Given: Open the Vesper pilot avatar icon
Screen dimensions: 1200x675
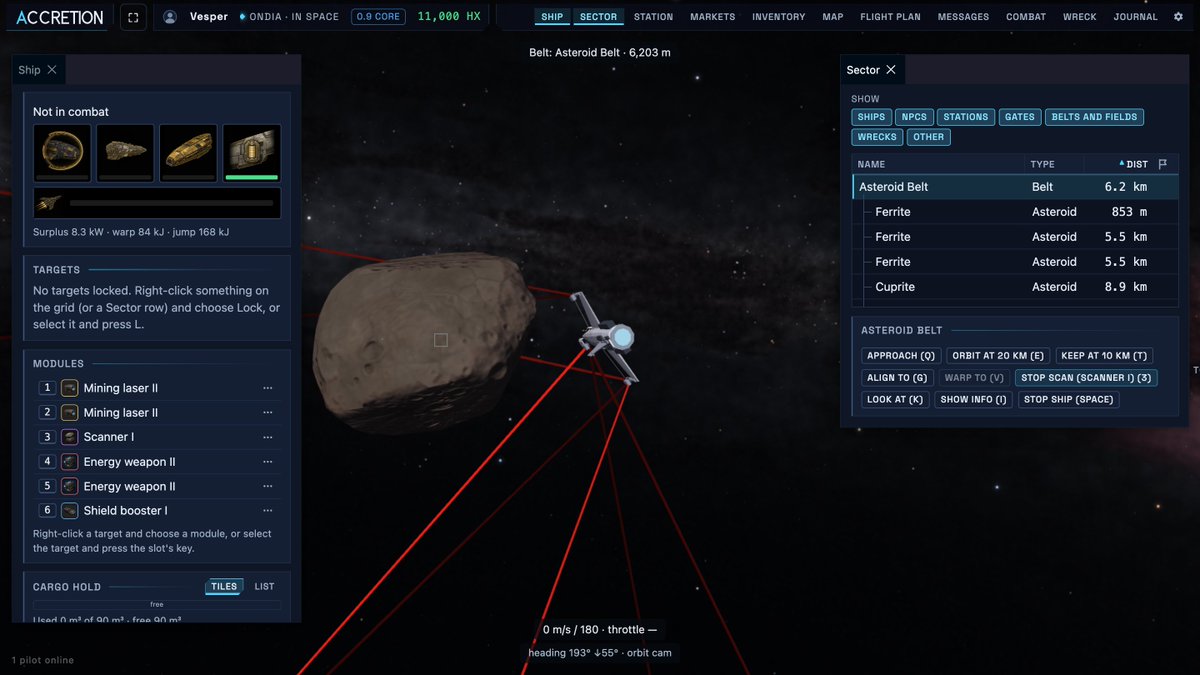Looking at the screenshot, I should pyautogui.click(x=170, y=17).
